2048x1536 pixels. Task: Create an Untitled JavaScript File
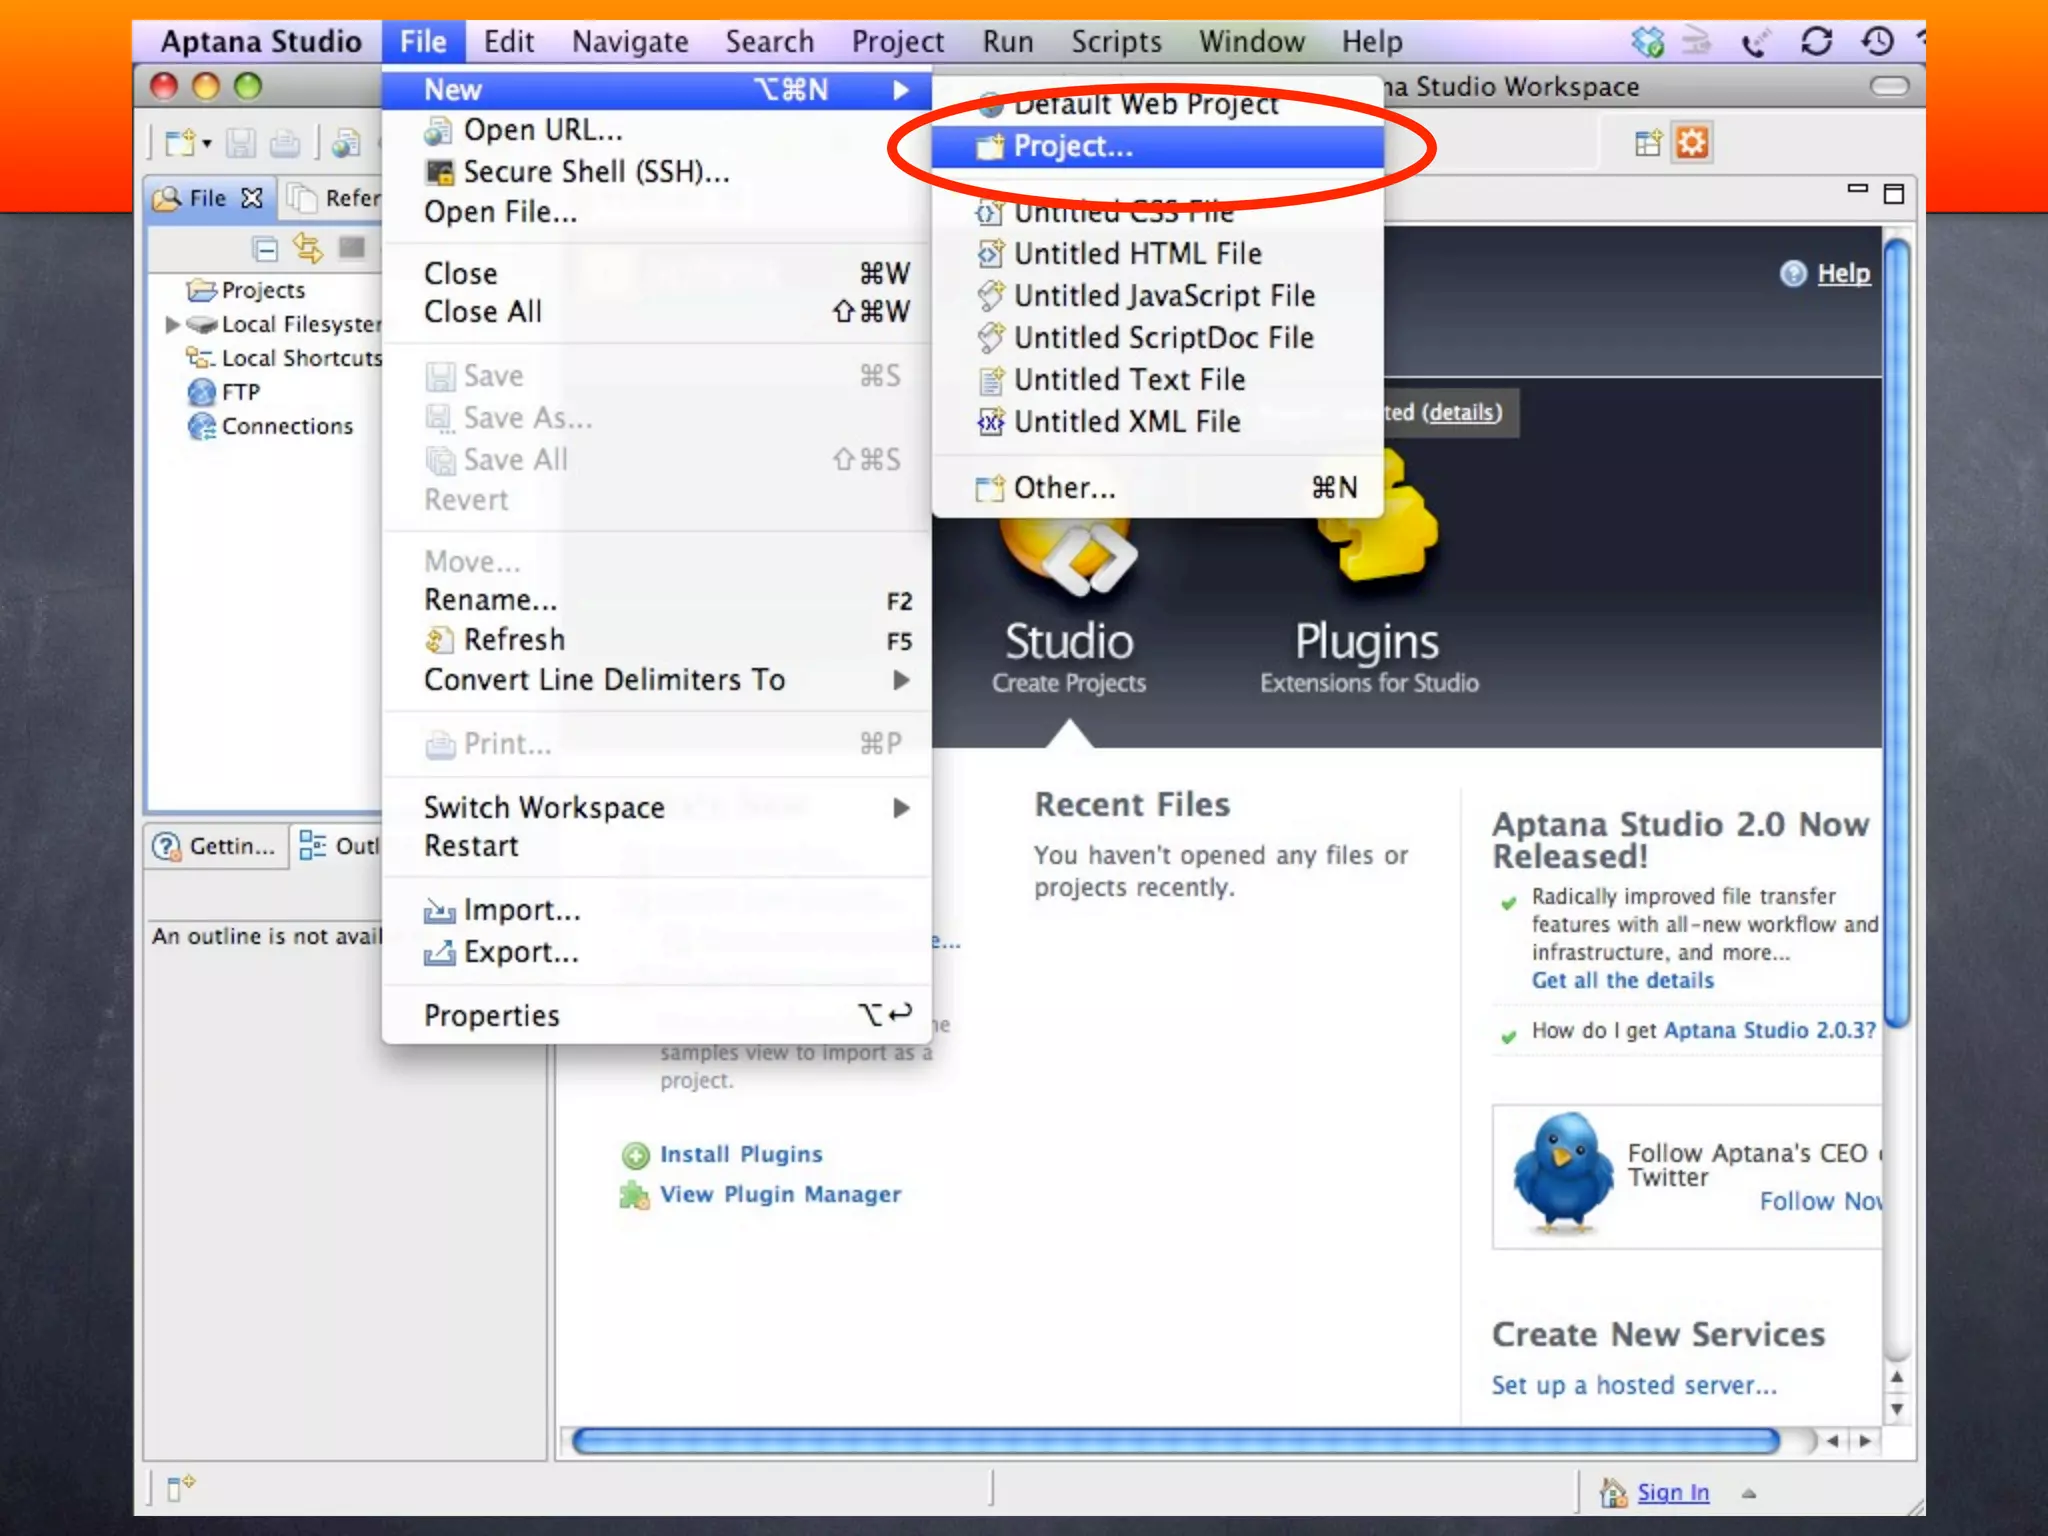[1157, 296]
